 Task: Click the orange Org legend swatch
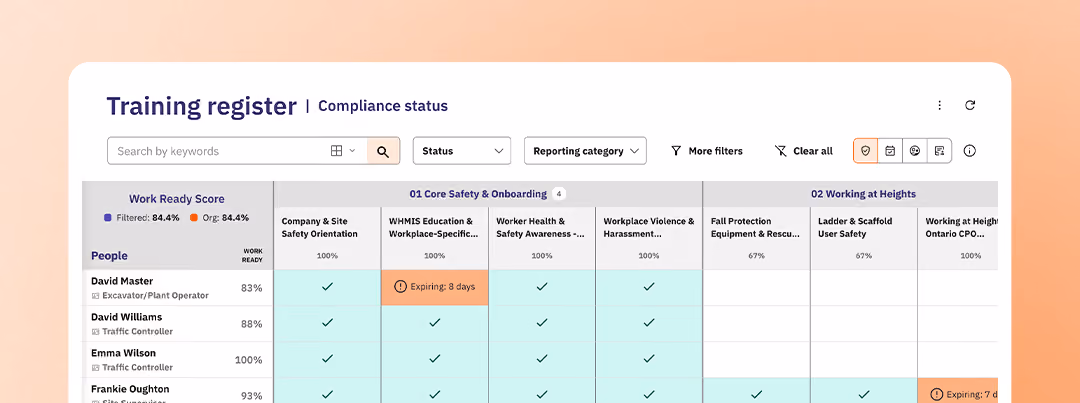point(194,218)
